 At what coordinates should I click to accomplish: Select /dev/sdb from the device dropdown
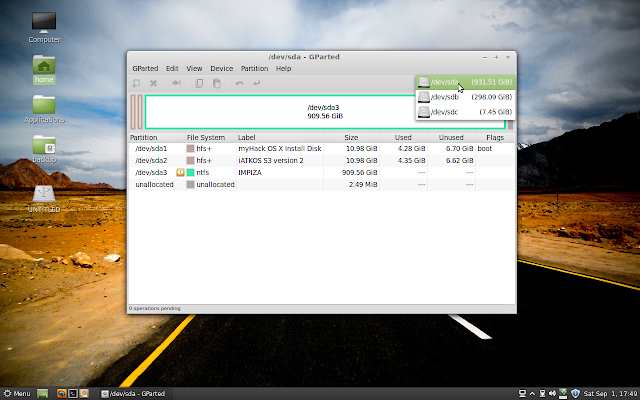[465, 97]
